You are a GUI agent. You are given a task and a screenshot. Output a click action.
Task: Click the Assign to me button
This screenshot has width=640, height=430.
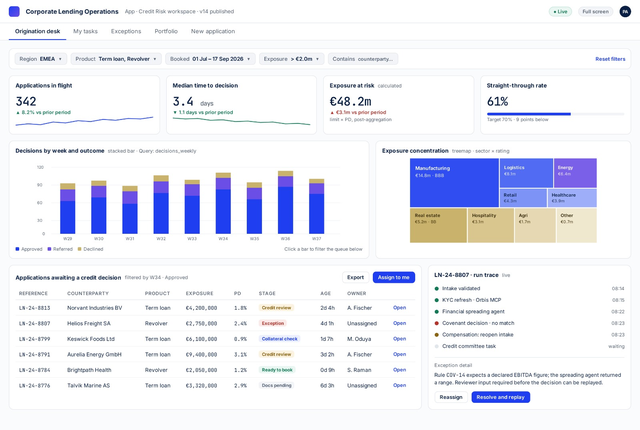tap(393, 277)
